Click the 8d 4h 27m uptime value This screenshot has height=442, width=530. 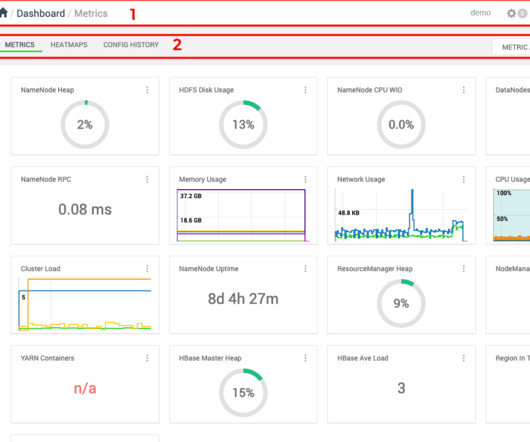click(243, 299)
